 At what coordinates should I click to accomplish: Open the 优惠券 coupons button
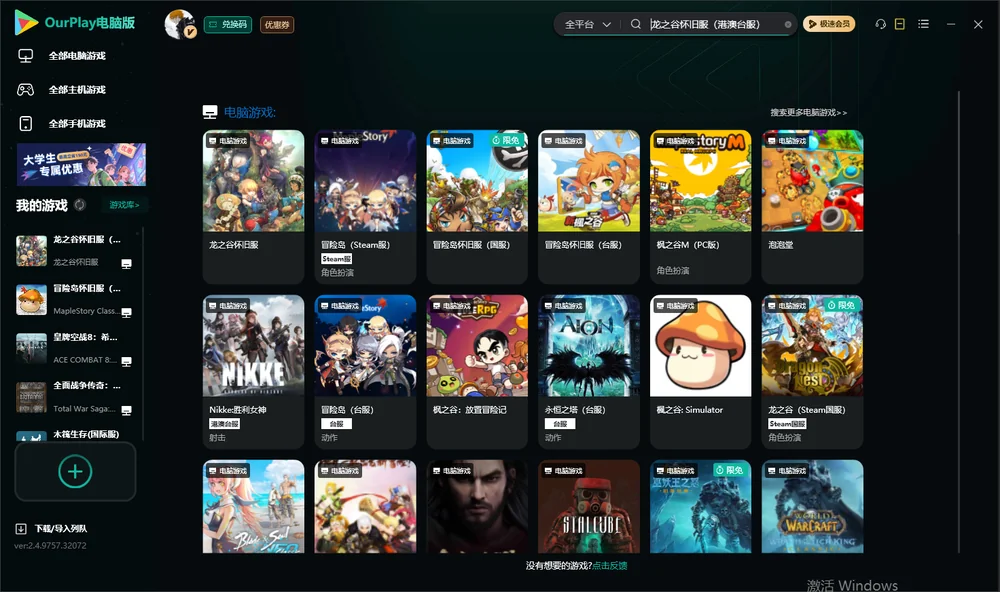pos(277,25)
